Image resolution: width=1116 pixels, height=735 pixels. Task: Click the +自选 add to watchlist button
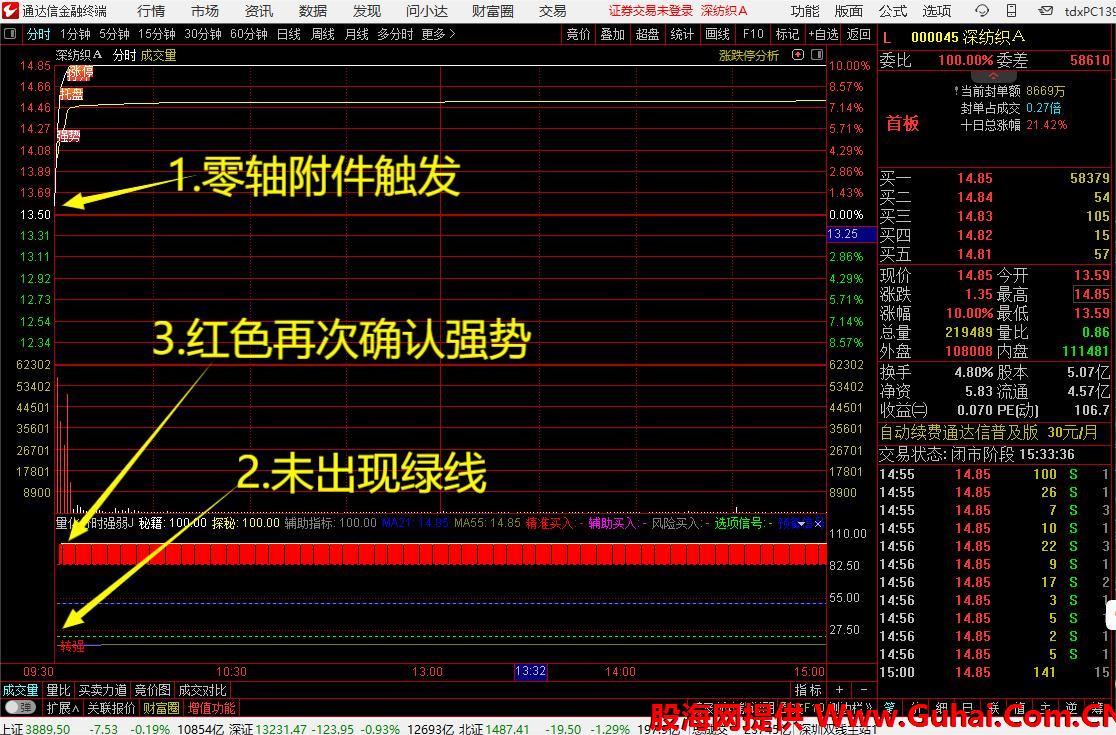[822, 34]
